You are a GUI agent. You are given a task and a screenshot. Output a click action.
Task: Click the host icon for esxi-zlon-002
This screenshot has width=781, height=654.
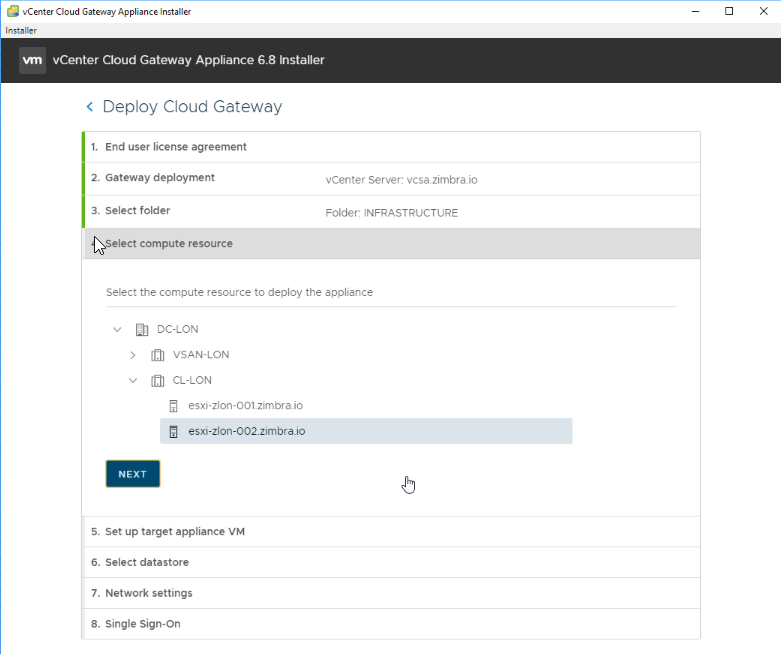coord(173,431)
